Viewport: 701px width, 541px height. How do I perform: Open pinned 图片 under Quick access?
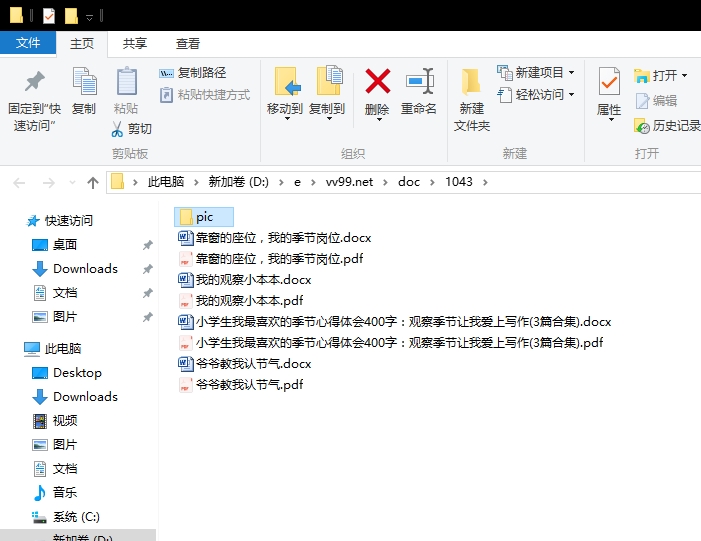[55, 317]
